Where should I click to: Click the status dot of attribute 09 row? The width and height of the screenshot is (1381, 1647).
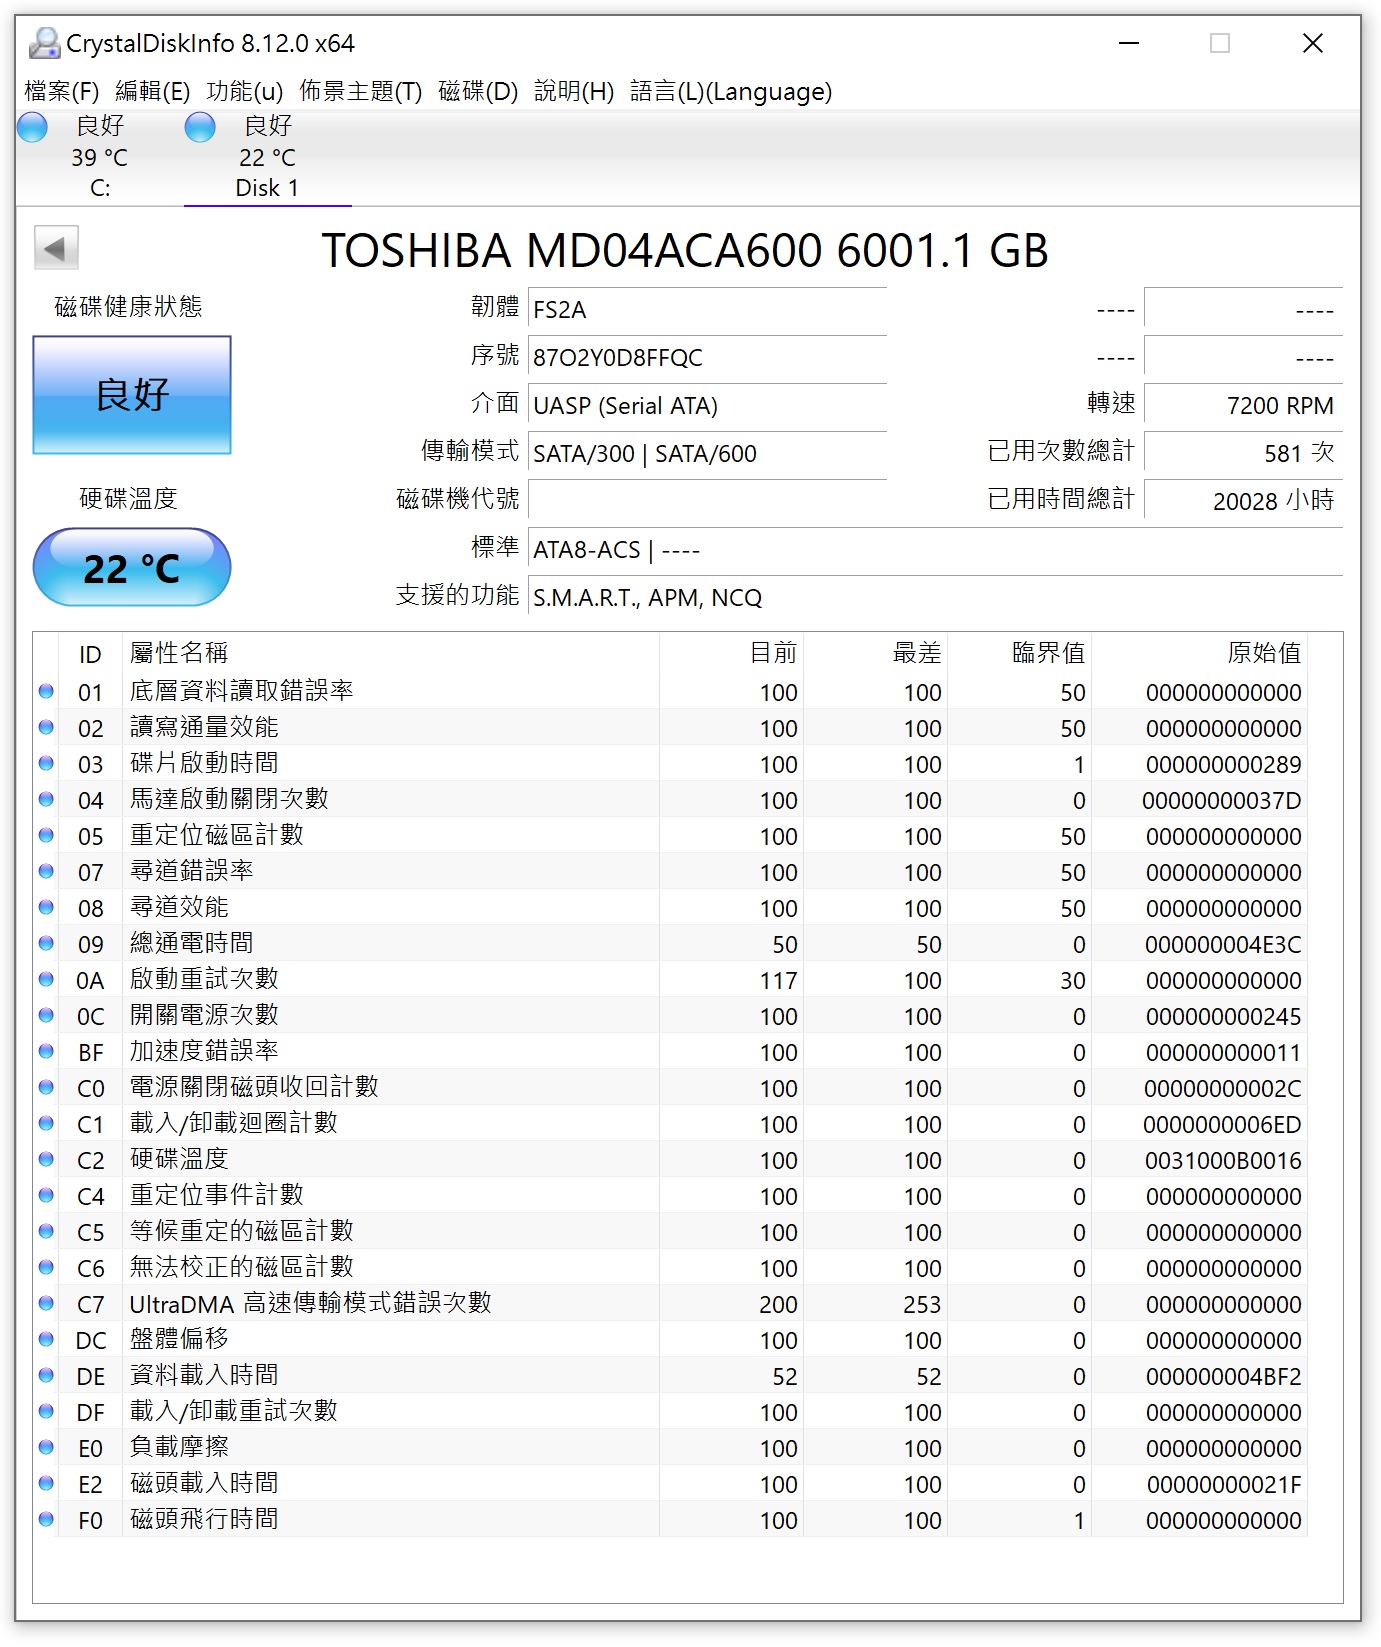pos(46,943)
